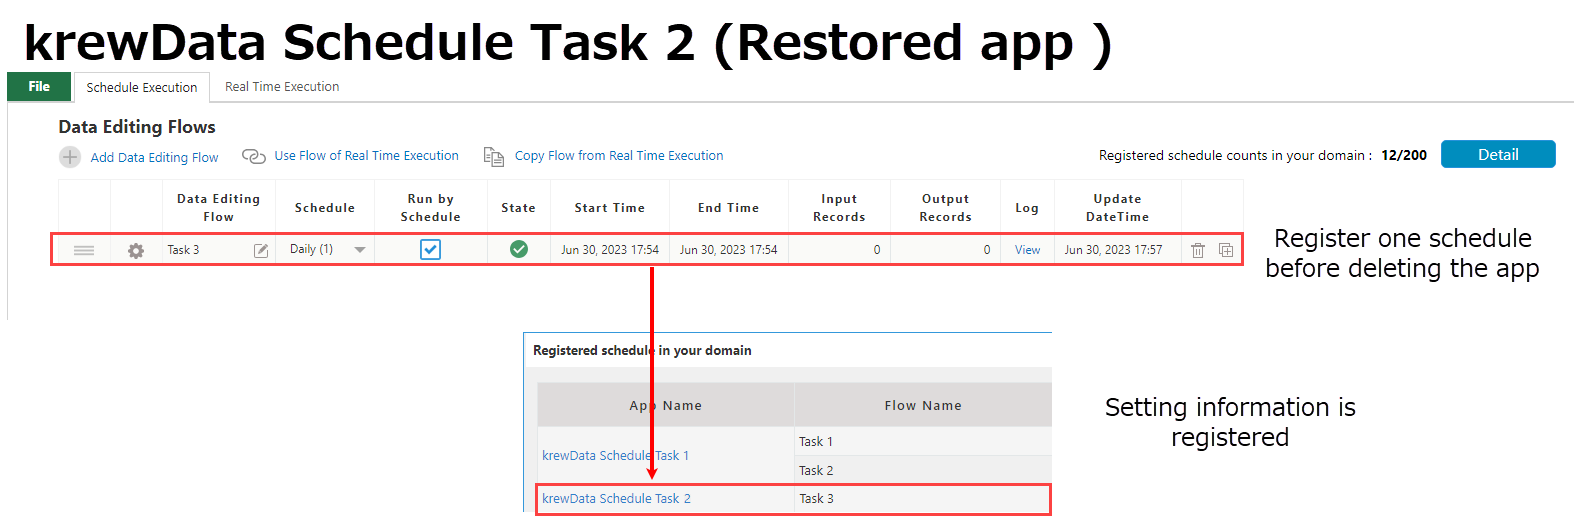This screenshot has width=1574, height=516.
Task: Click the Use Flow of Real Time Execution icon
Action: click(x=254, y=156)
